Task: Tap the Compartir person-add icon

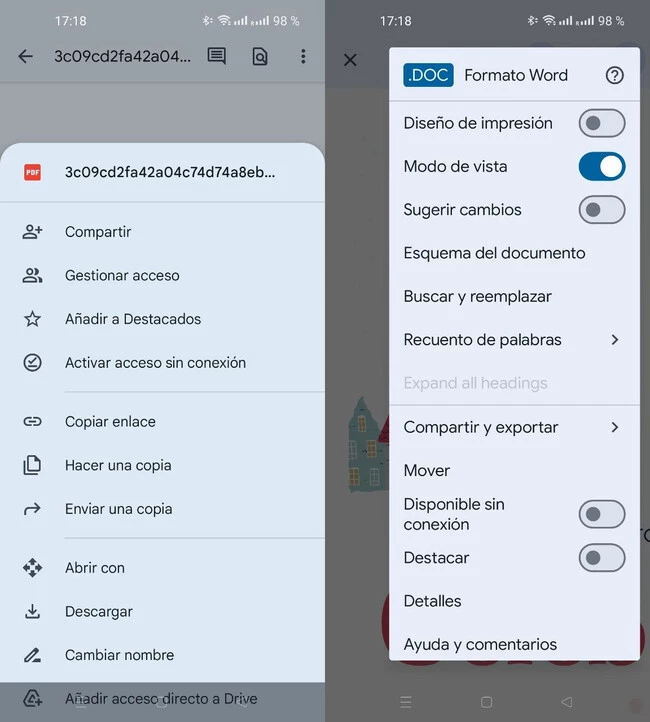Action: coord(33,232)
